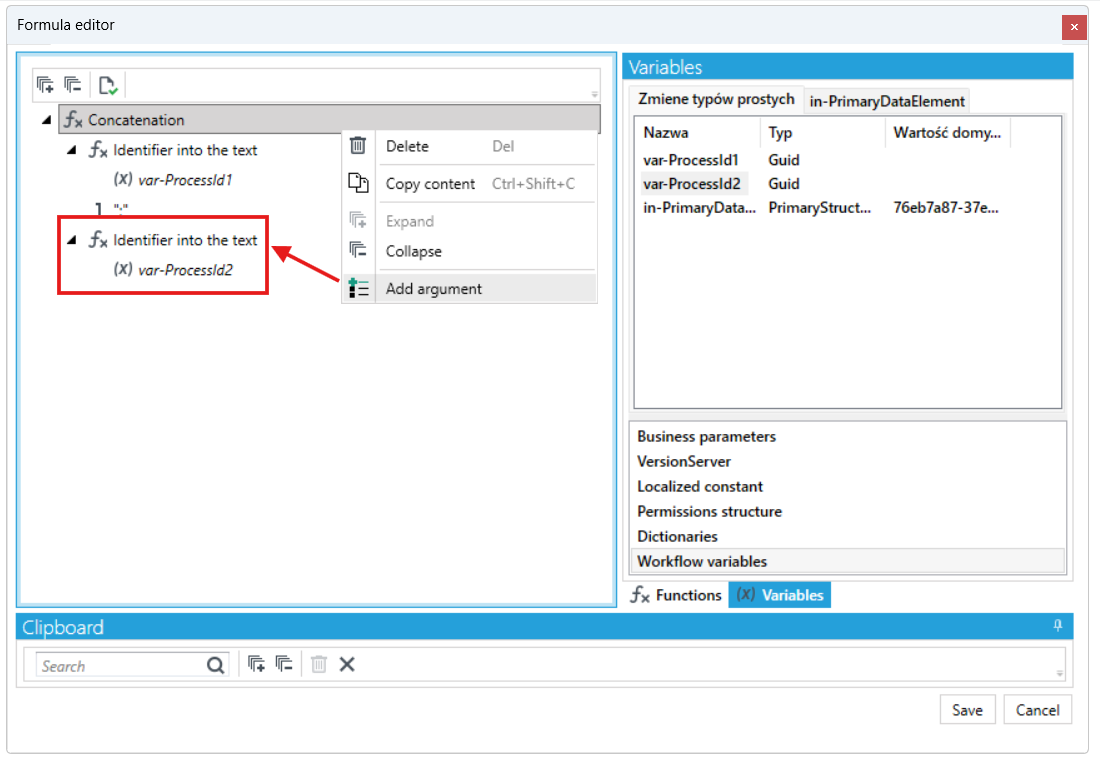Click the Typ column header
The width and height of the screenshot is (1100, 757).
823,133
